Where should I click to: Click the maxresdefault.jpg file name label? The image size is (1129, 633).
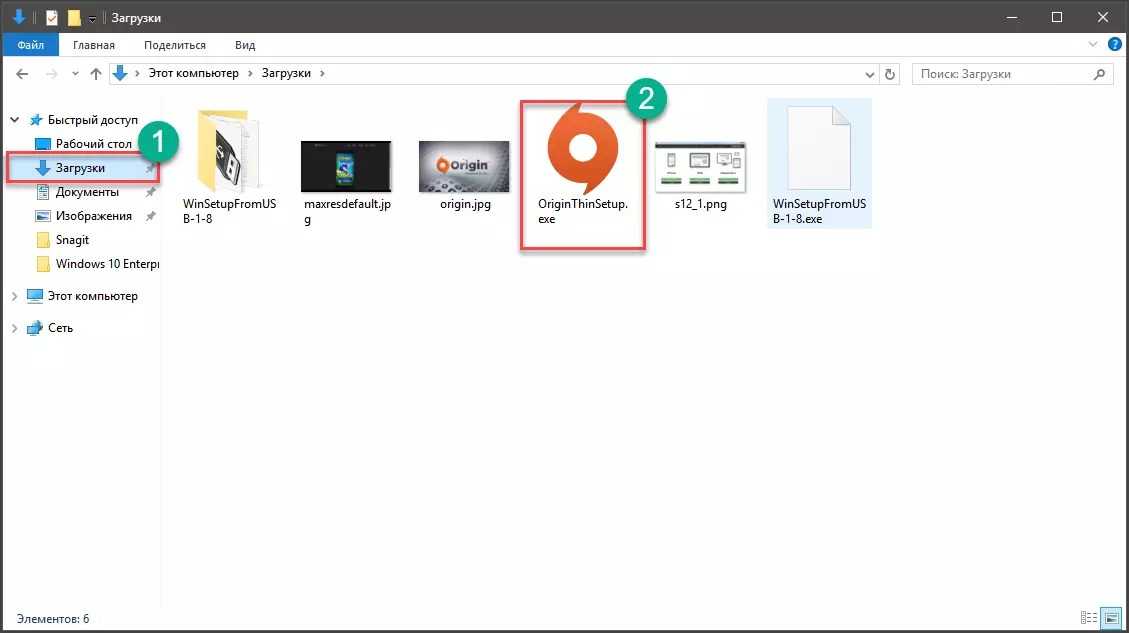click(x=347, y=211)
